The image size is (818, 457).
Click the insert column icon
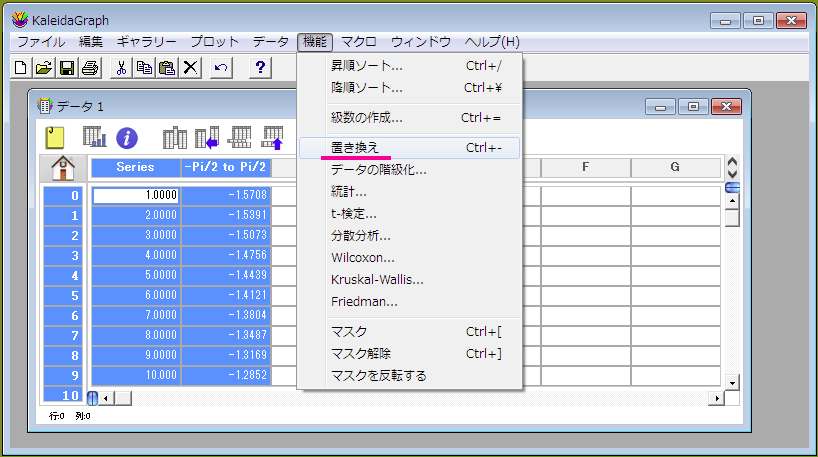tap(175, 138)
